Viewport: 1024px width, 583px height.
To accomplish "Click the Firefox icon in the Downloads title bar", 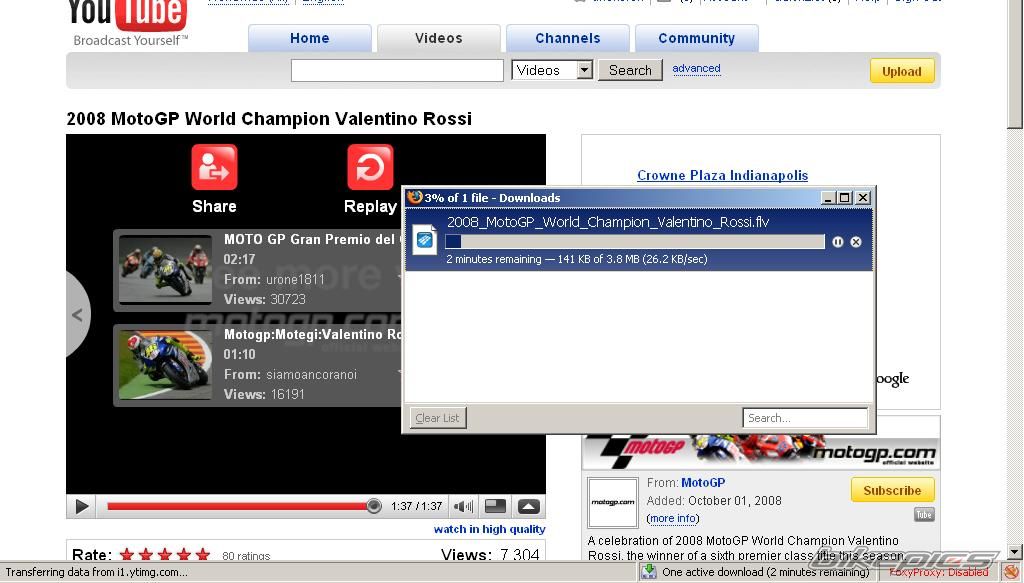I will tap(415, 197).
